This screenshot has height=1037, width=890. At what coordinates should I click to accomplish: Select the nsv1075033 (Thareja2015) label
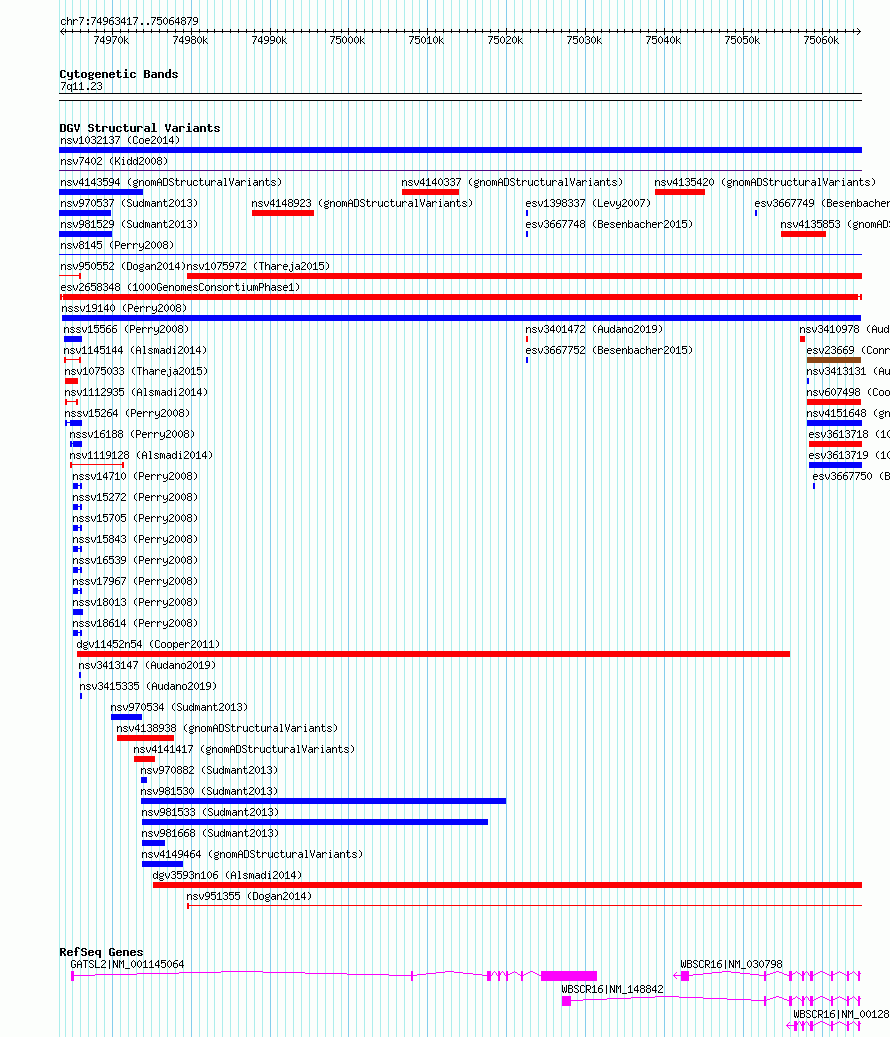(x=136, y=372)
